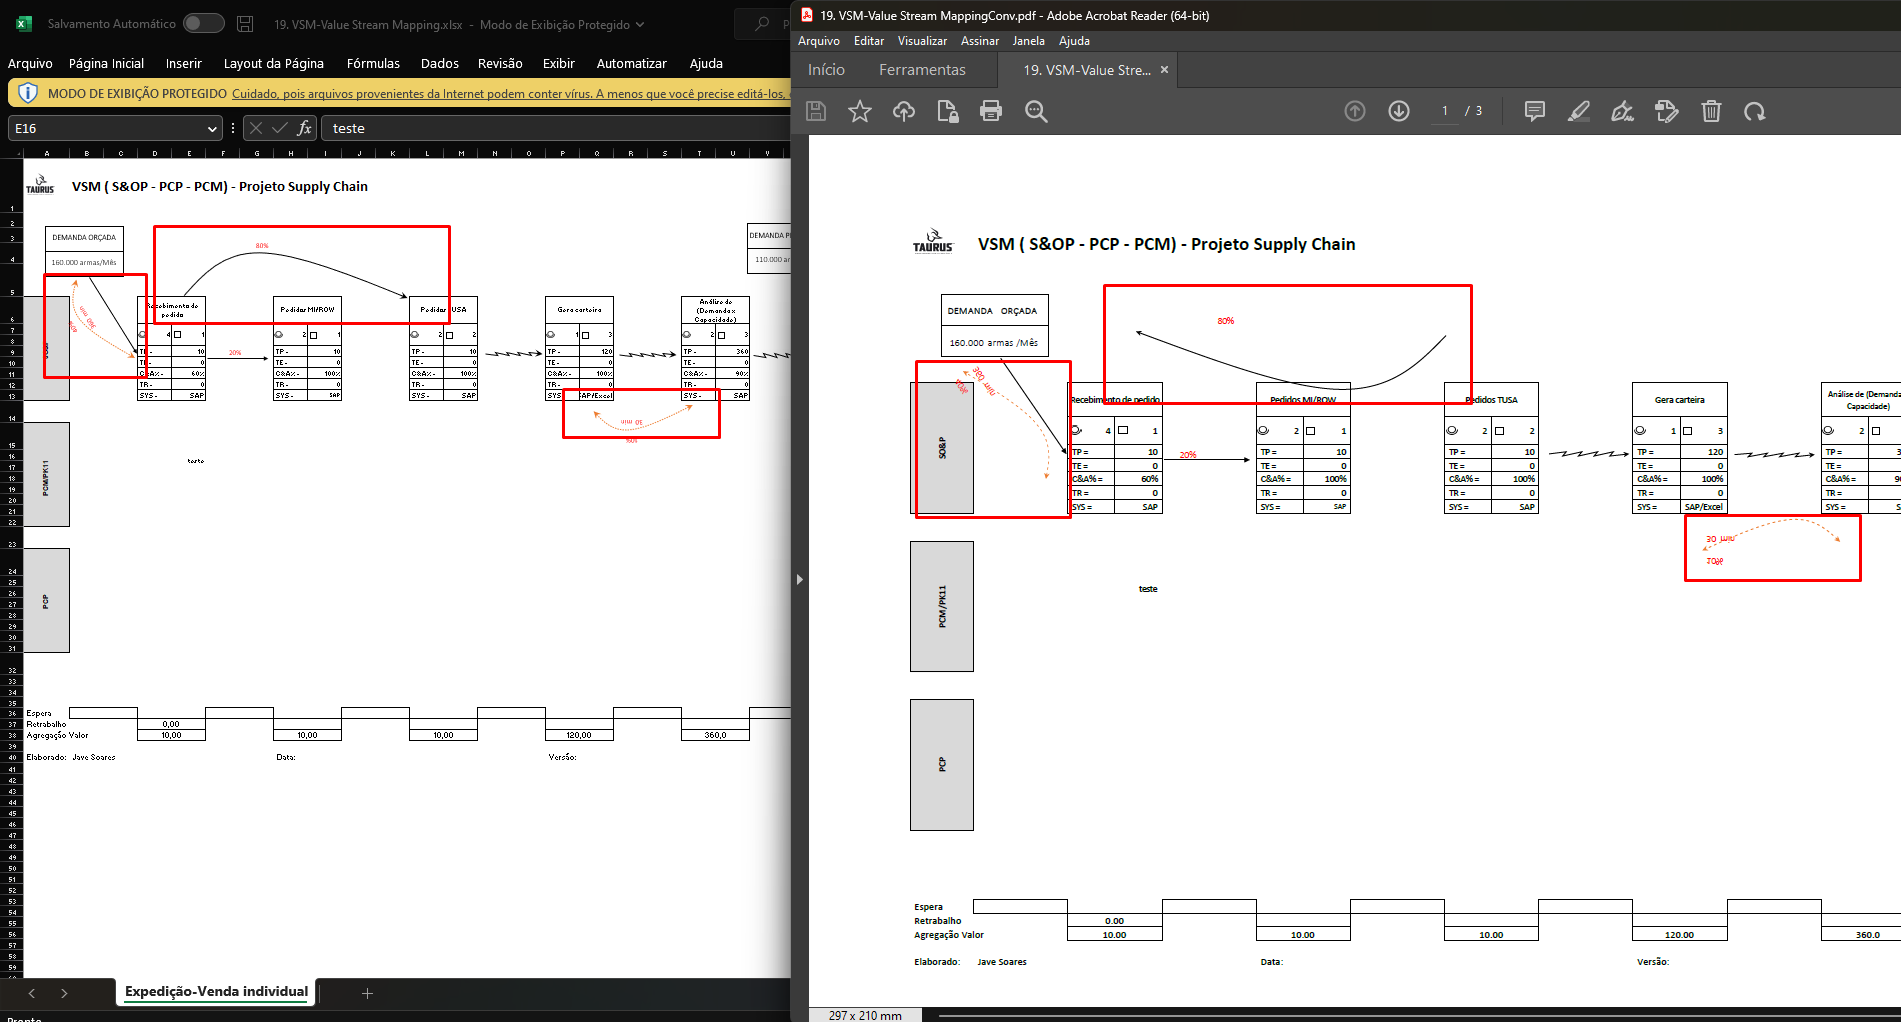Screen dimensions: 1901x1022
Task: Click the 297 x 210 mm page size label
Action: click(865, 1015)
